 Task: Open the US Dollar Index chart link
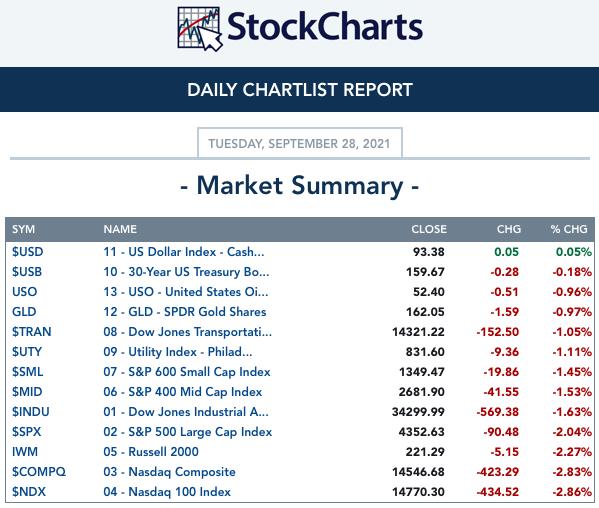pyautogui.click(x=183, y=252)
